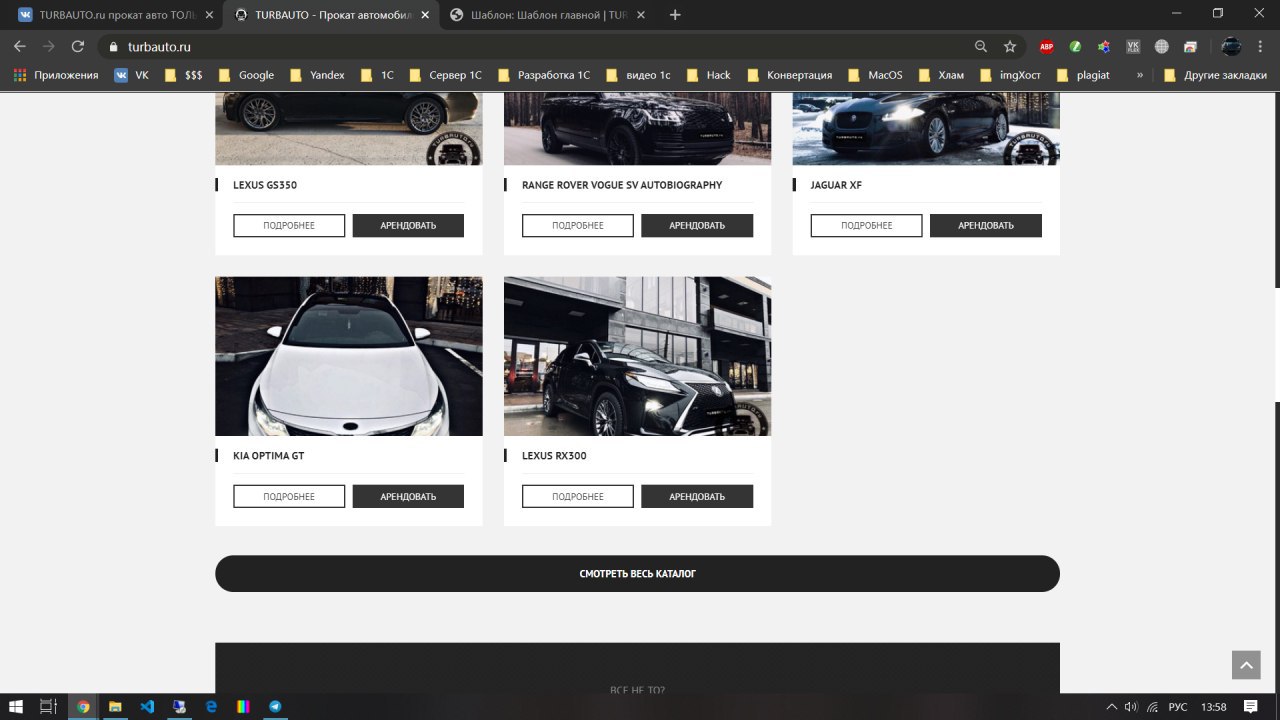
Task: Open the Сервер 1С bookmarks folder
Action: click(x=445, y=75)
